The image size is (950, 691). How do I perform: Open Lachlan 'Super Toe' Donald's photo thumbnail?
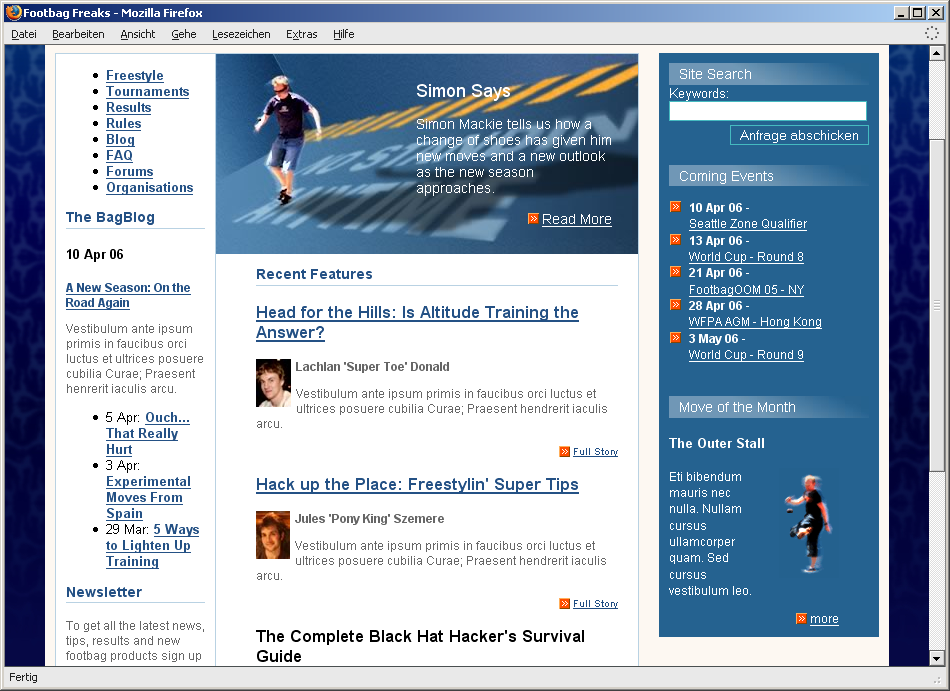point(273,383)
